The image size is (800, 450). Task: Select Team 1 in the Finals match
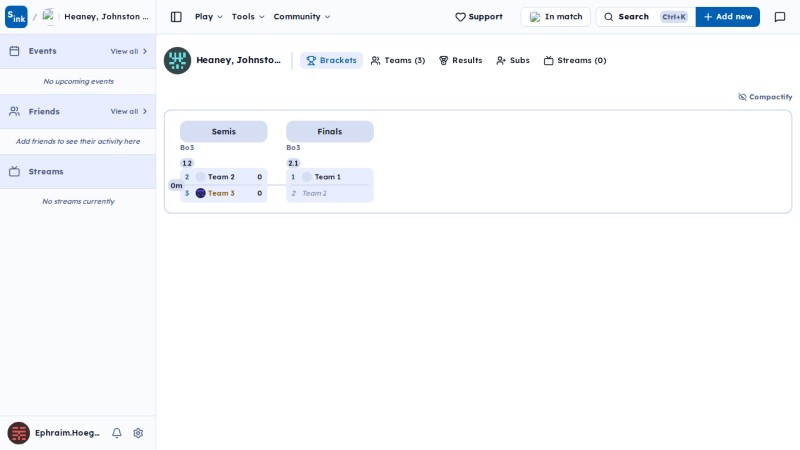tap(330, 177)
